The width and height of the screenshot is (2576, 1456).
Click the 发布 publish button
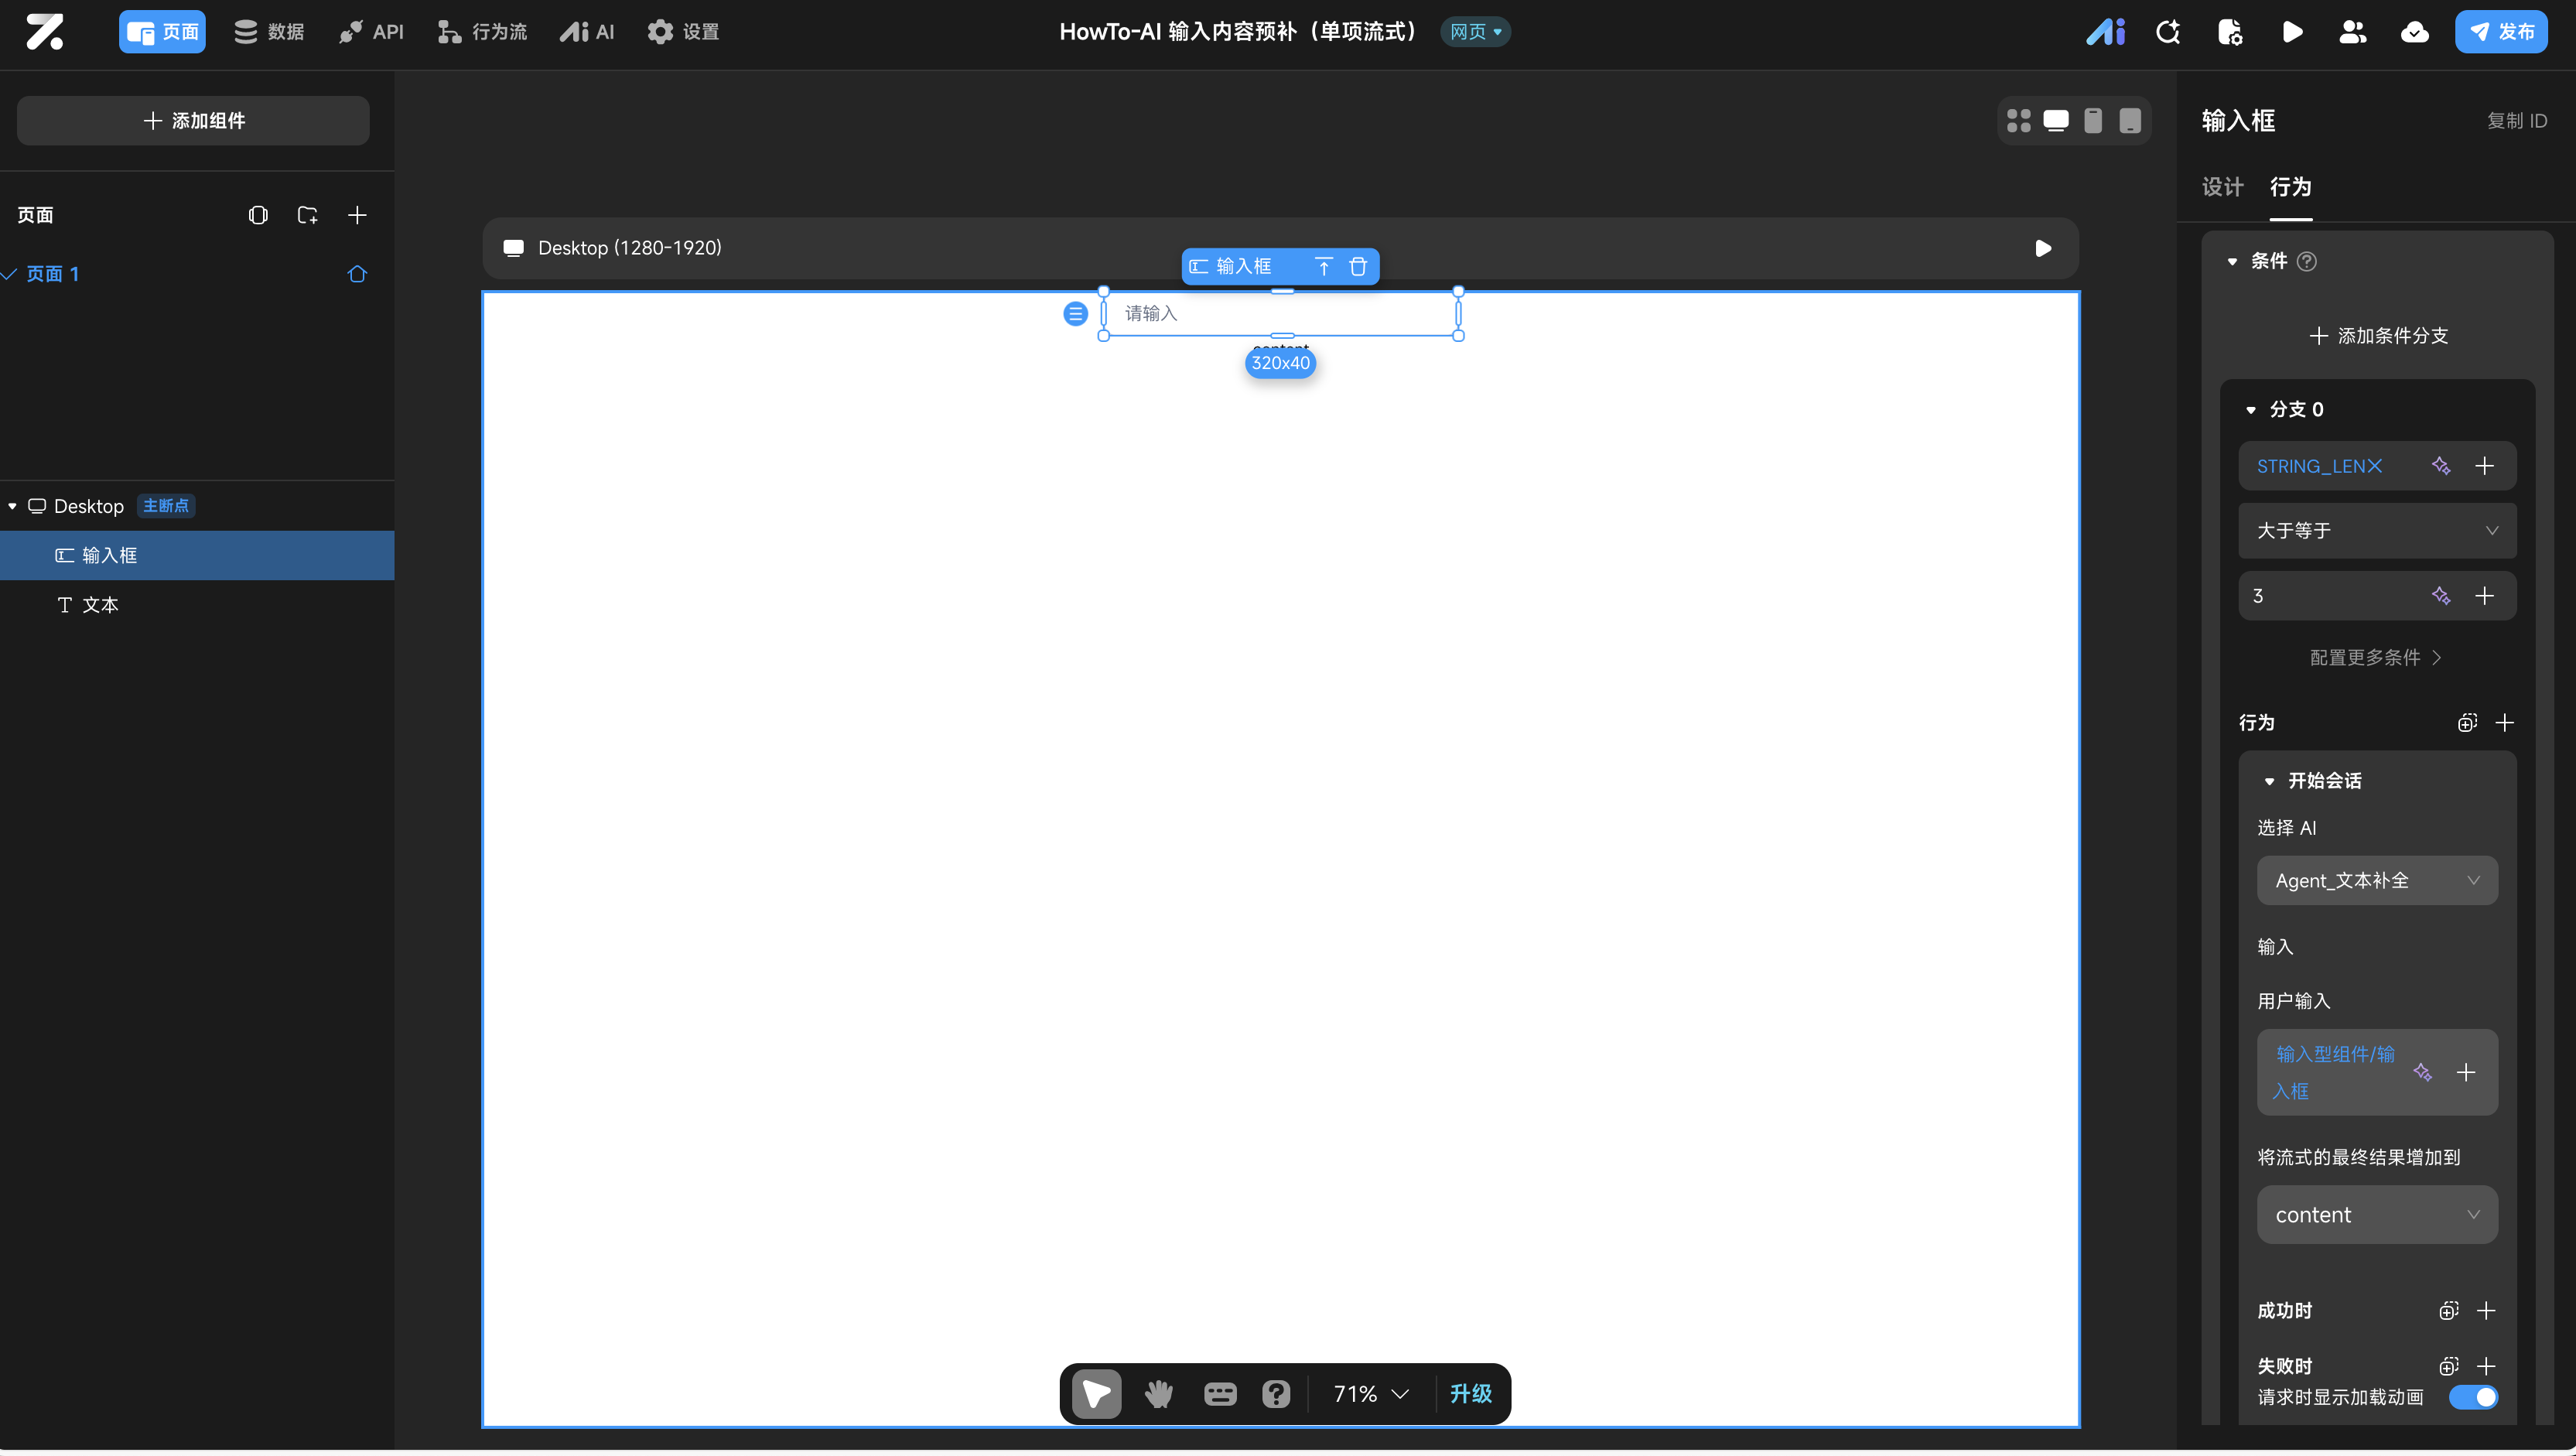click(x=2500, y=32)
